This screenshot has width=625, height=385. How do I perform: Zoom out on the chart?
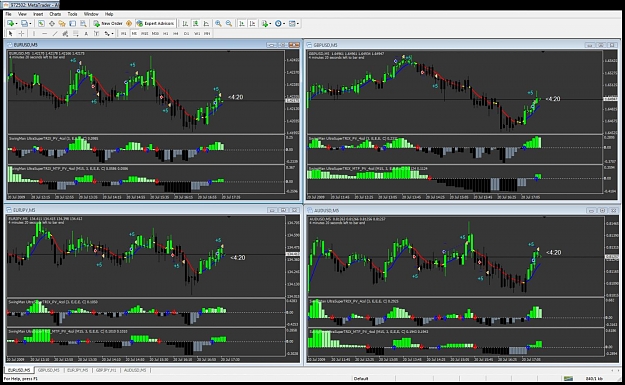point(229,24)
